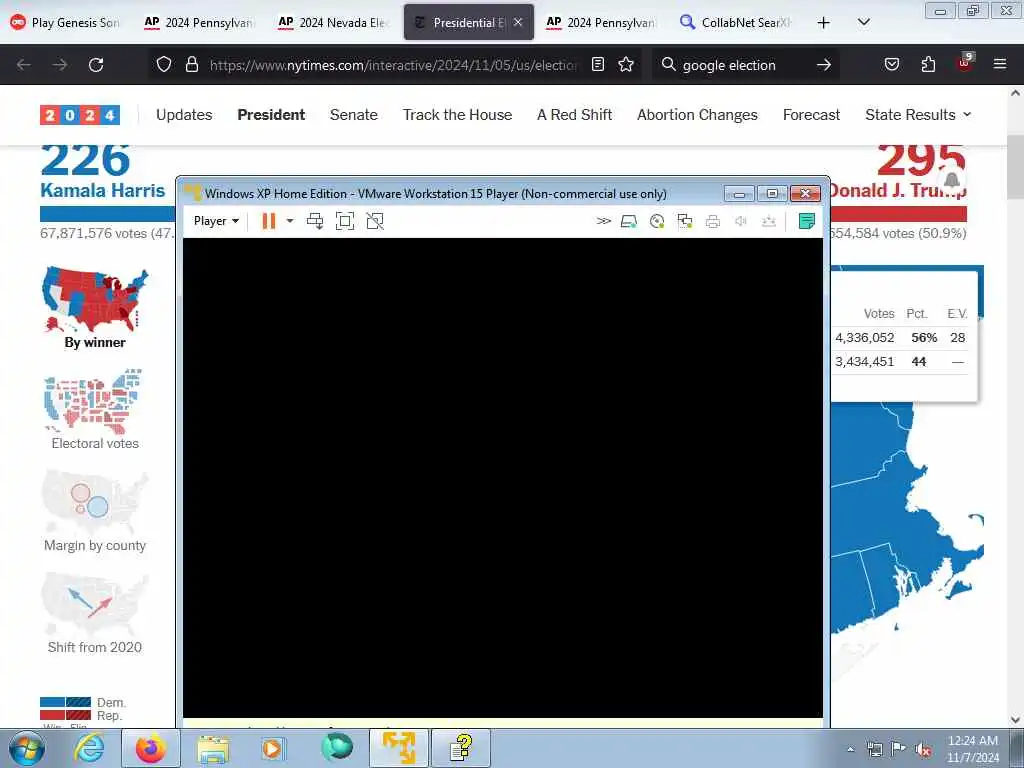Open the question mark help taskbar item
This screenshot has height=768, width=1024.
click(x=460, y=748)
